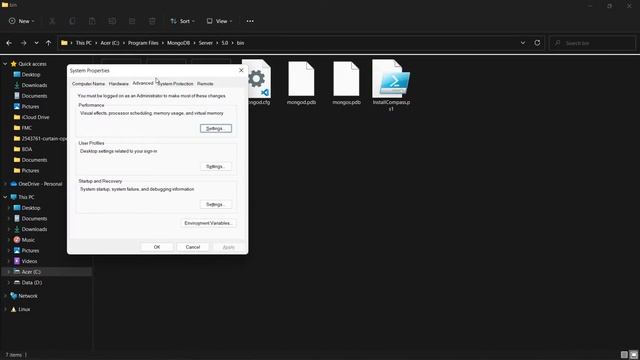This screenshot has height=360, width=640.
Task: Click This PC in the address bar
Action: pos(83,43)
